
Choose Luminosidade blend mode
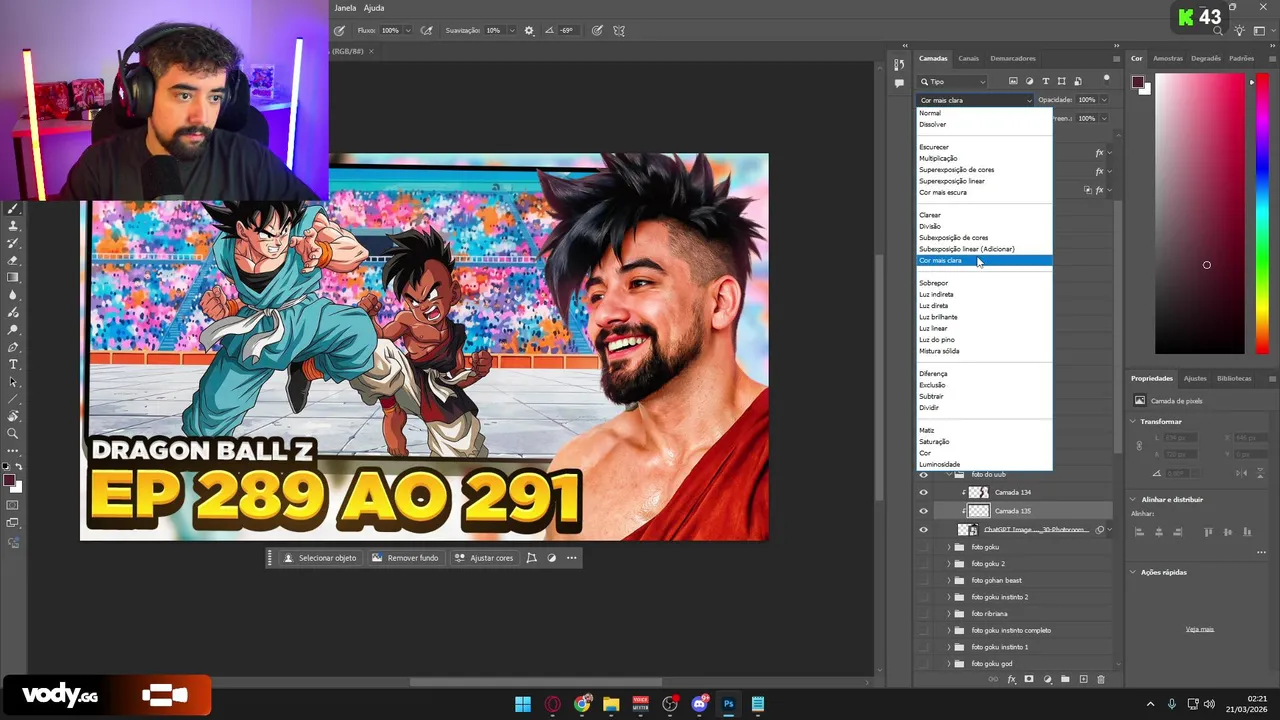coord(939,464)
